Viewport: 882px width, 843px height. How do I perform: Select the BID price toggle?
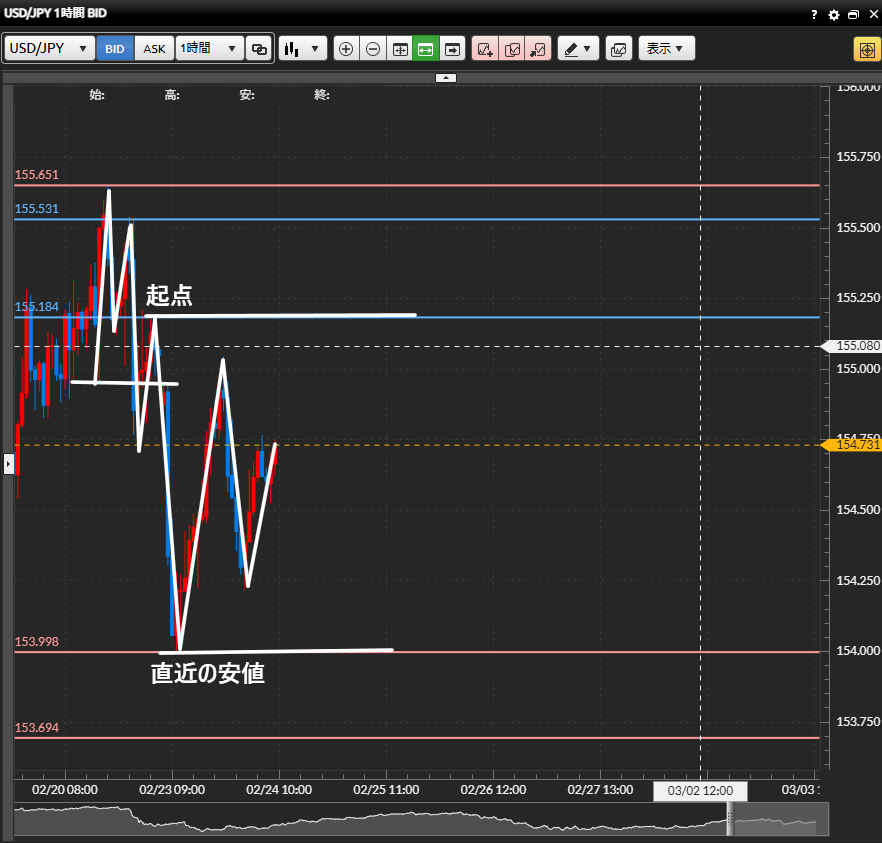pos(115,49)
